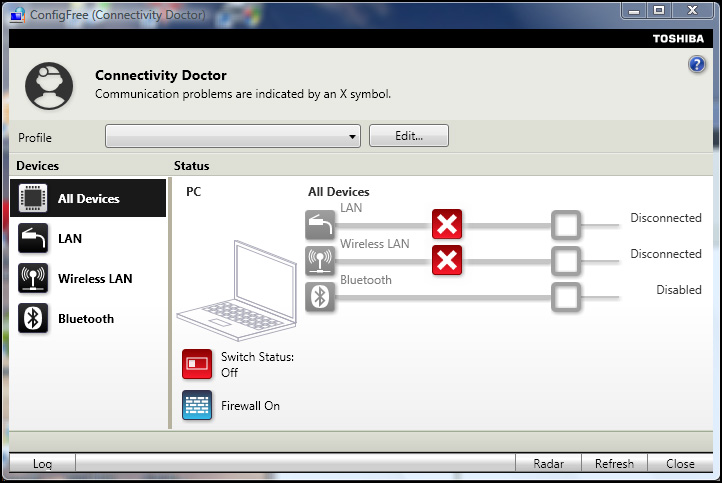Viewport: 722px width, 483px height.
Task: Click the Edit... profile button
Action: 409,136
